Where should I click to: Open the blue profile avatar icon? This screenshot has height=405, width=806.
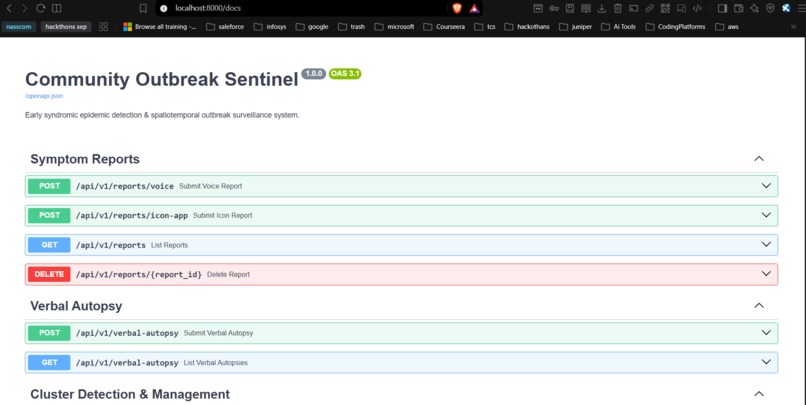[x=786, y=8]
